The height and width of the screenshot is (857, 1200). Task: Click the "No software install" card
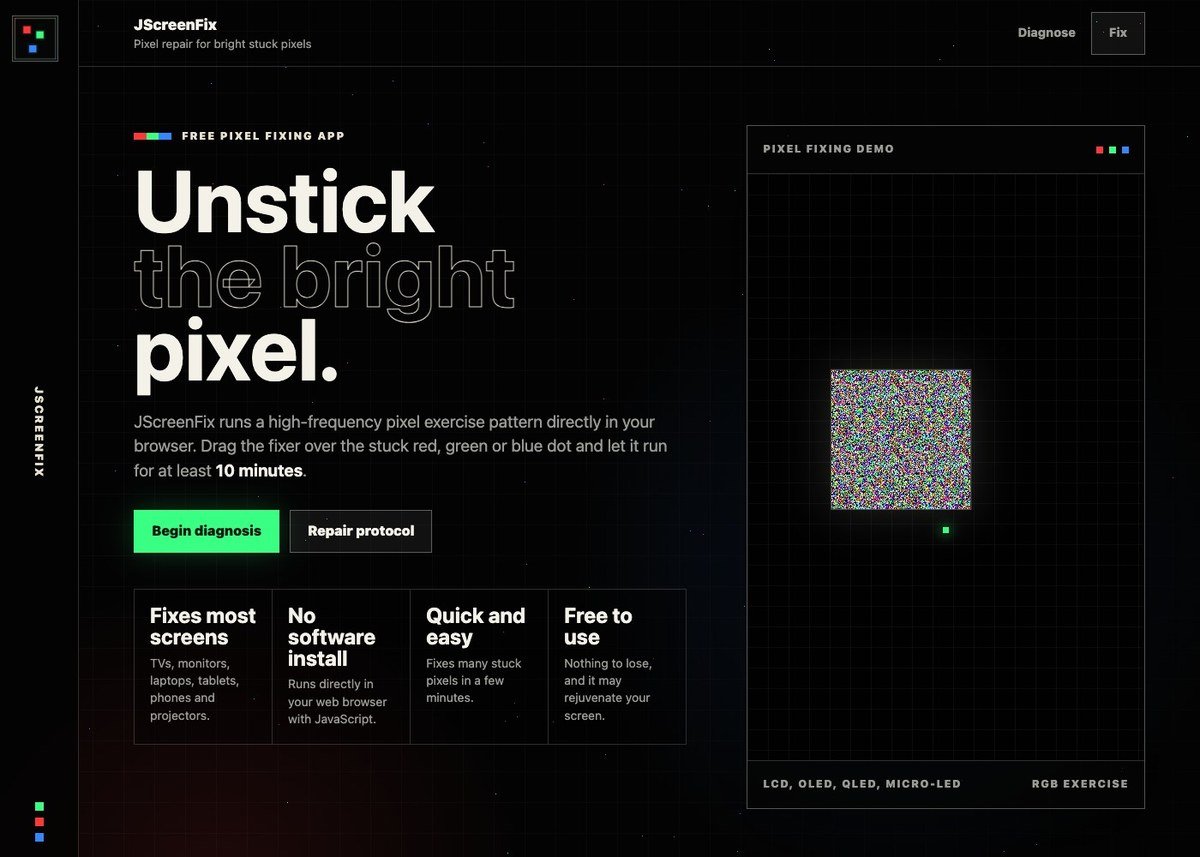(341, 666)
